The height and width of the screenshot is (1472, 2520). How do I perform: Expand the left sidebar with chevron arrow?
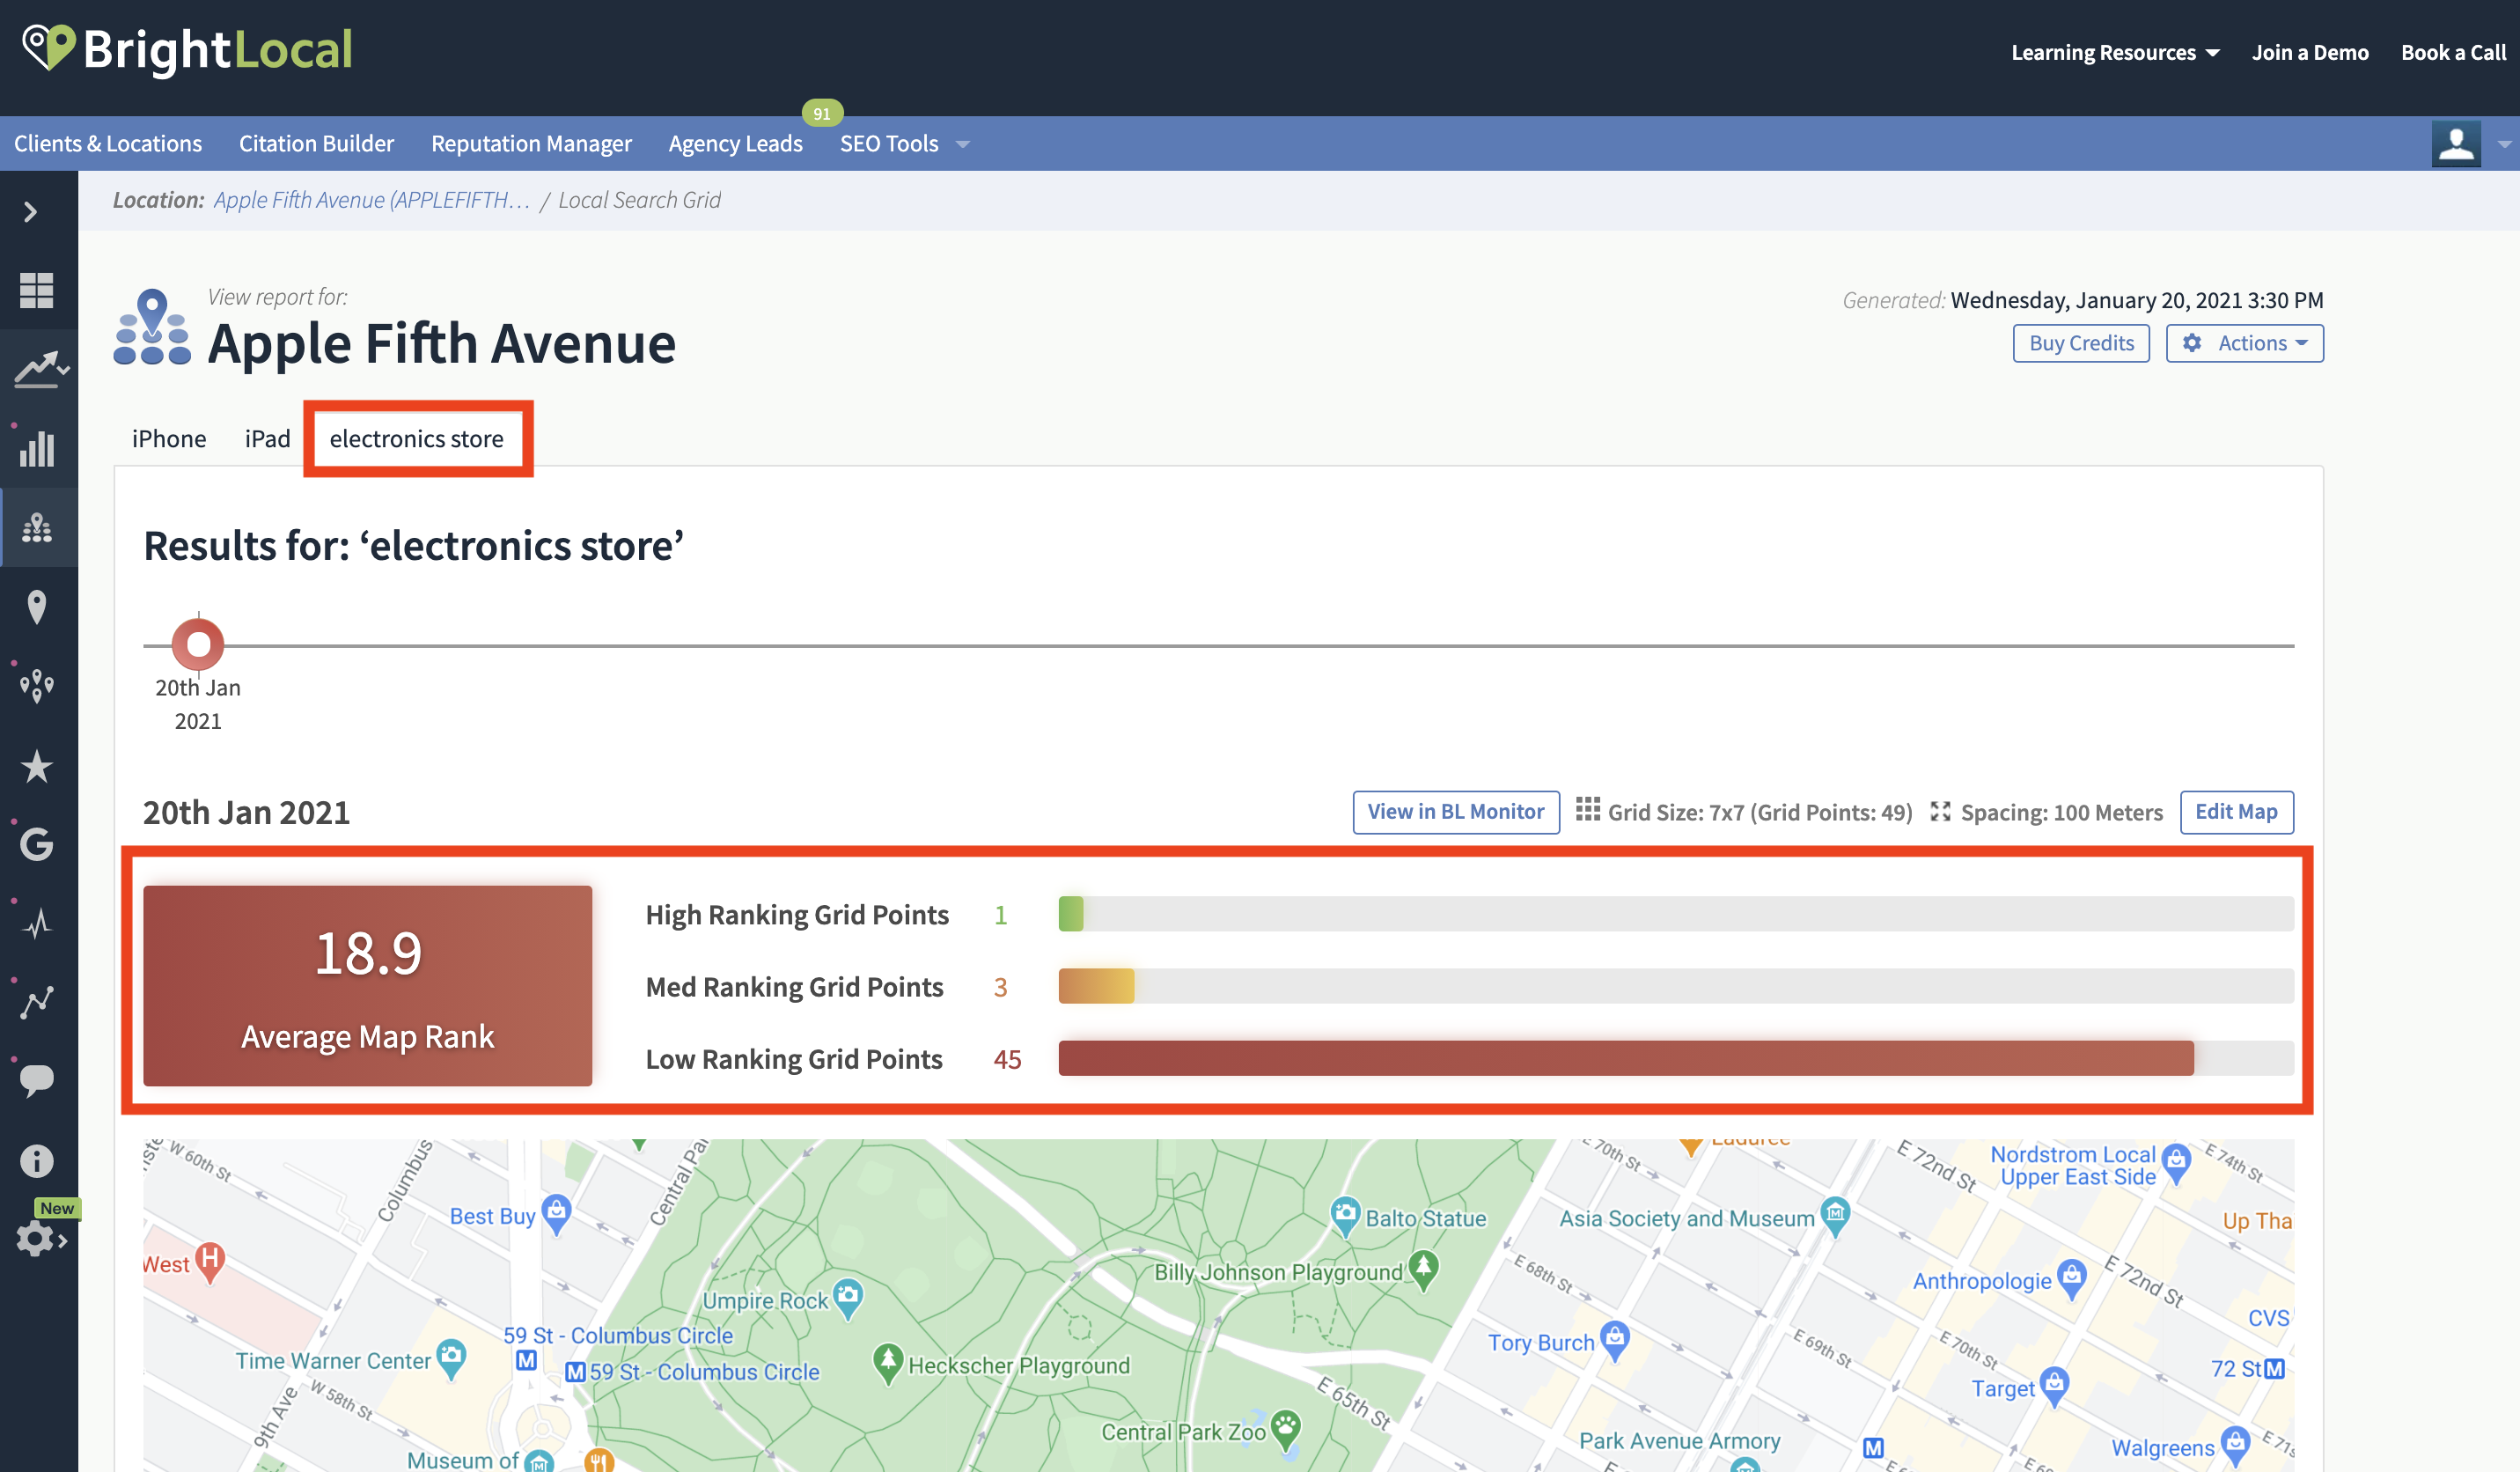pyautogui.click(x=31, y=212)
